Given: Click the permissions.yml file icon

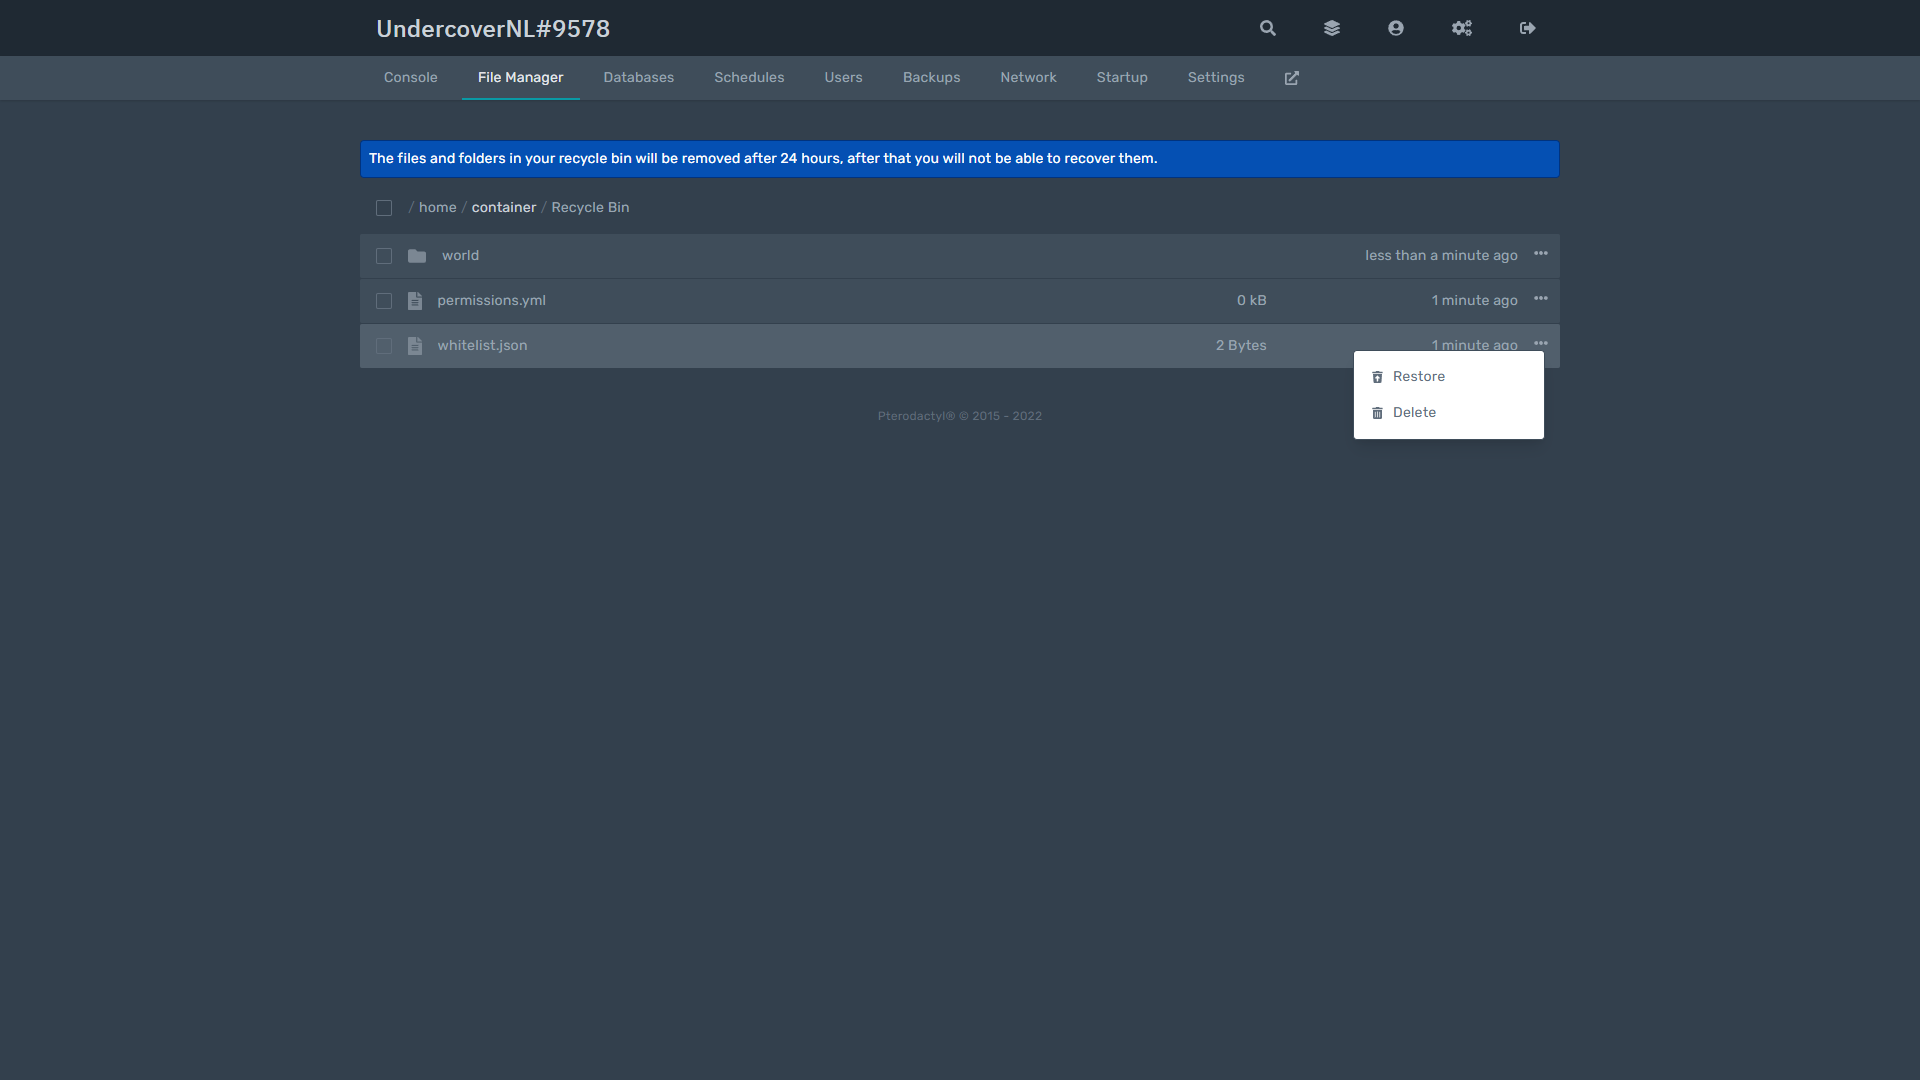Looking at the screenshot, I should tap(415, 301).
